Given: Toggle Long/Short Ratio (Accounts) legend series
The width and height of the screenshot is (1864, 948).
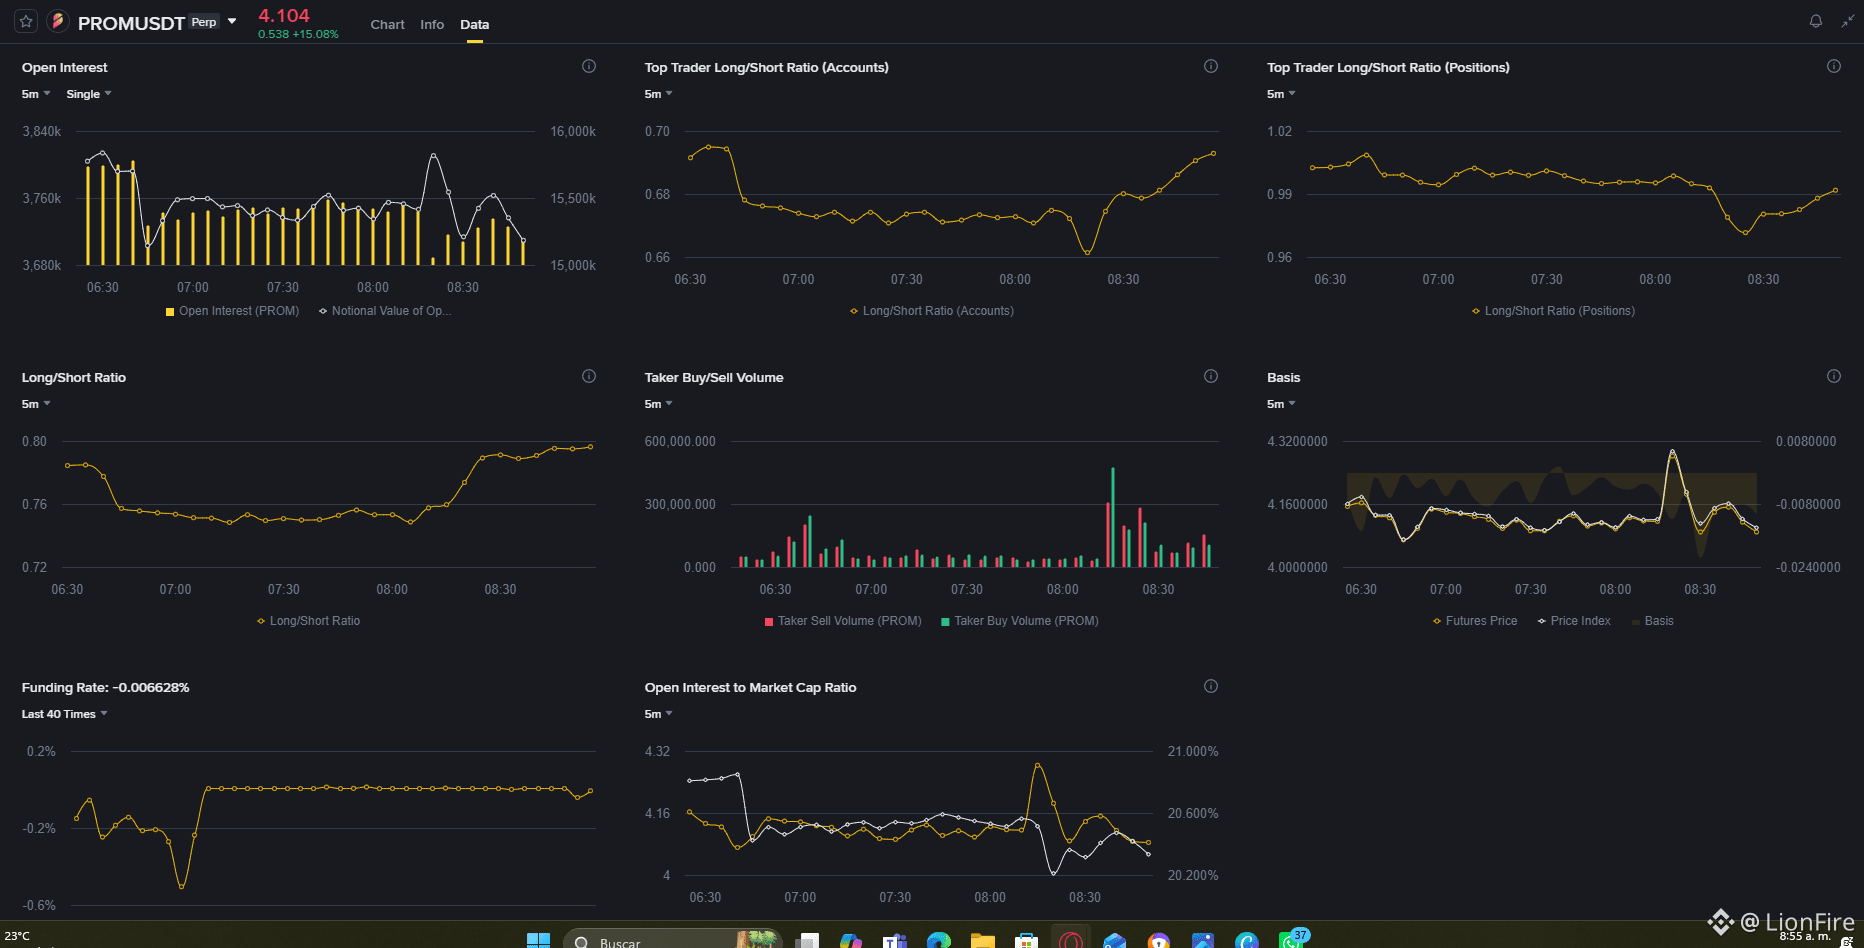Looking at the screenshot, I should 931,311.
